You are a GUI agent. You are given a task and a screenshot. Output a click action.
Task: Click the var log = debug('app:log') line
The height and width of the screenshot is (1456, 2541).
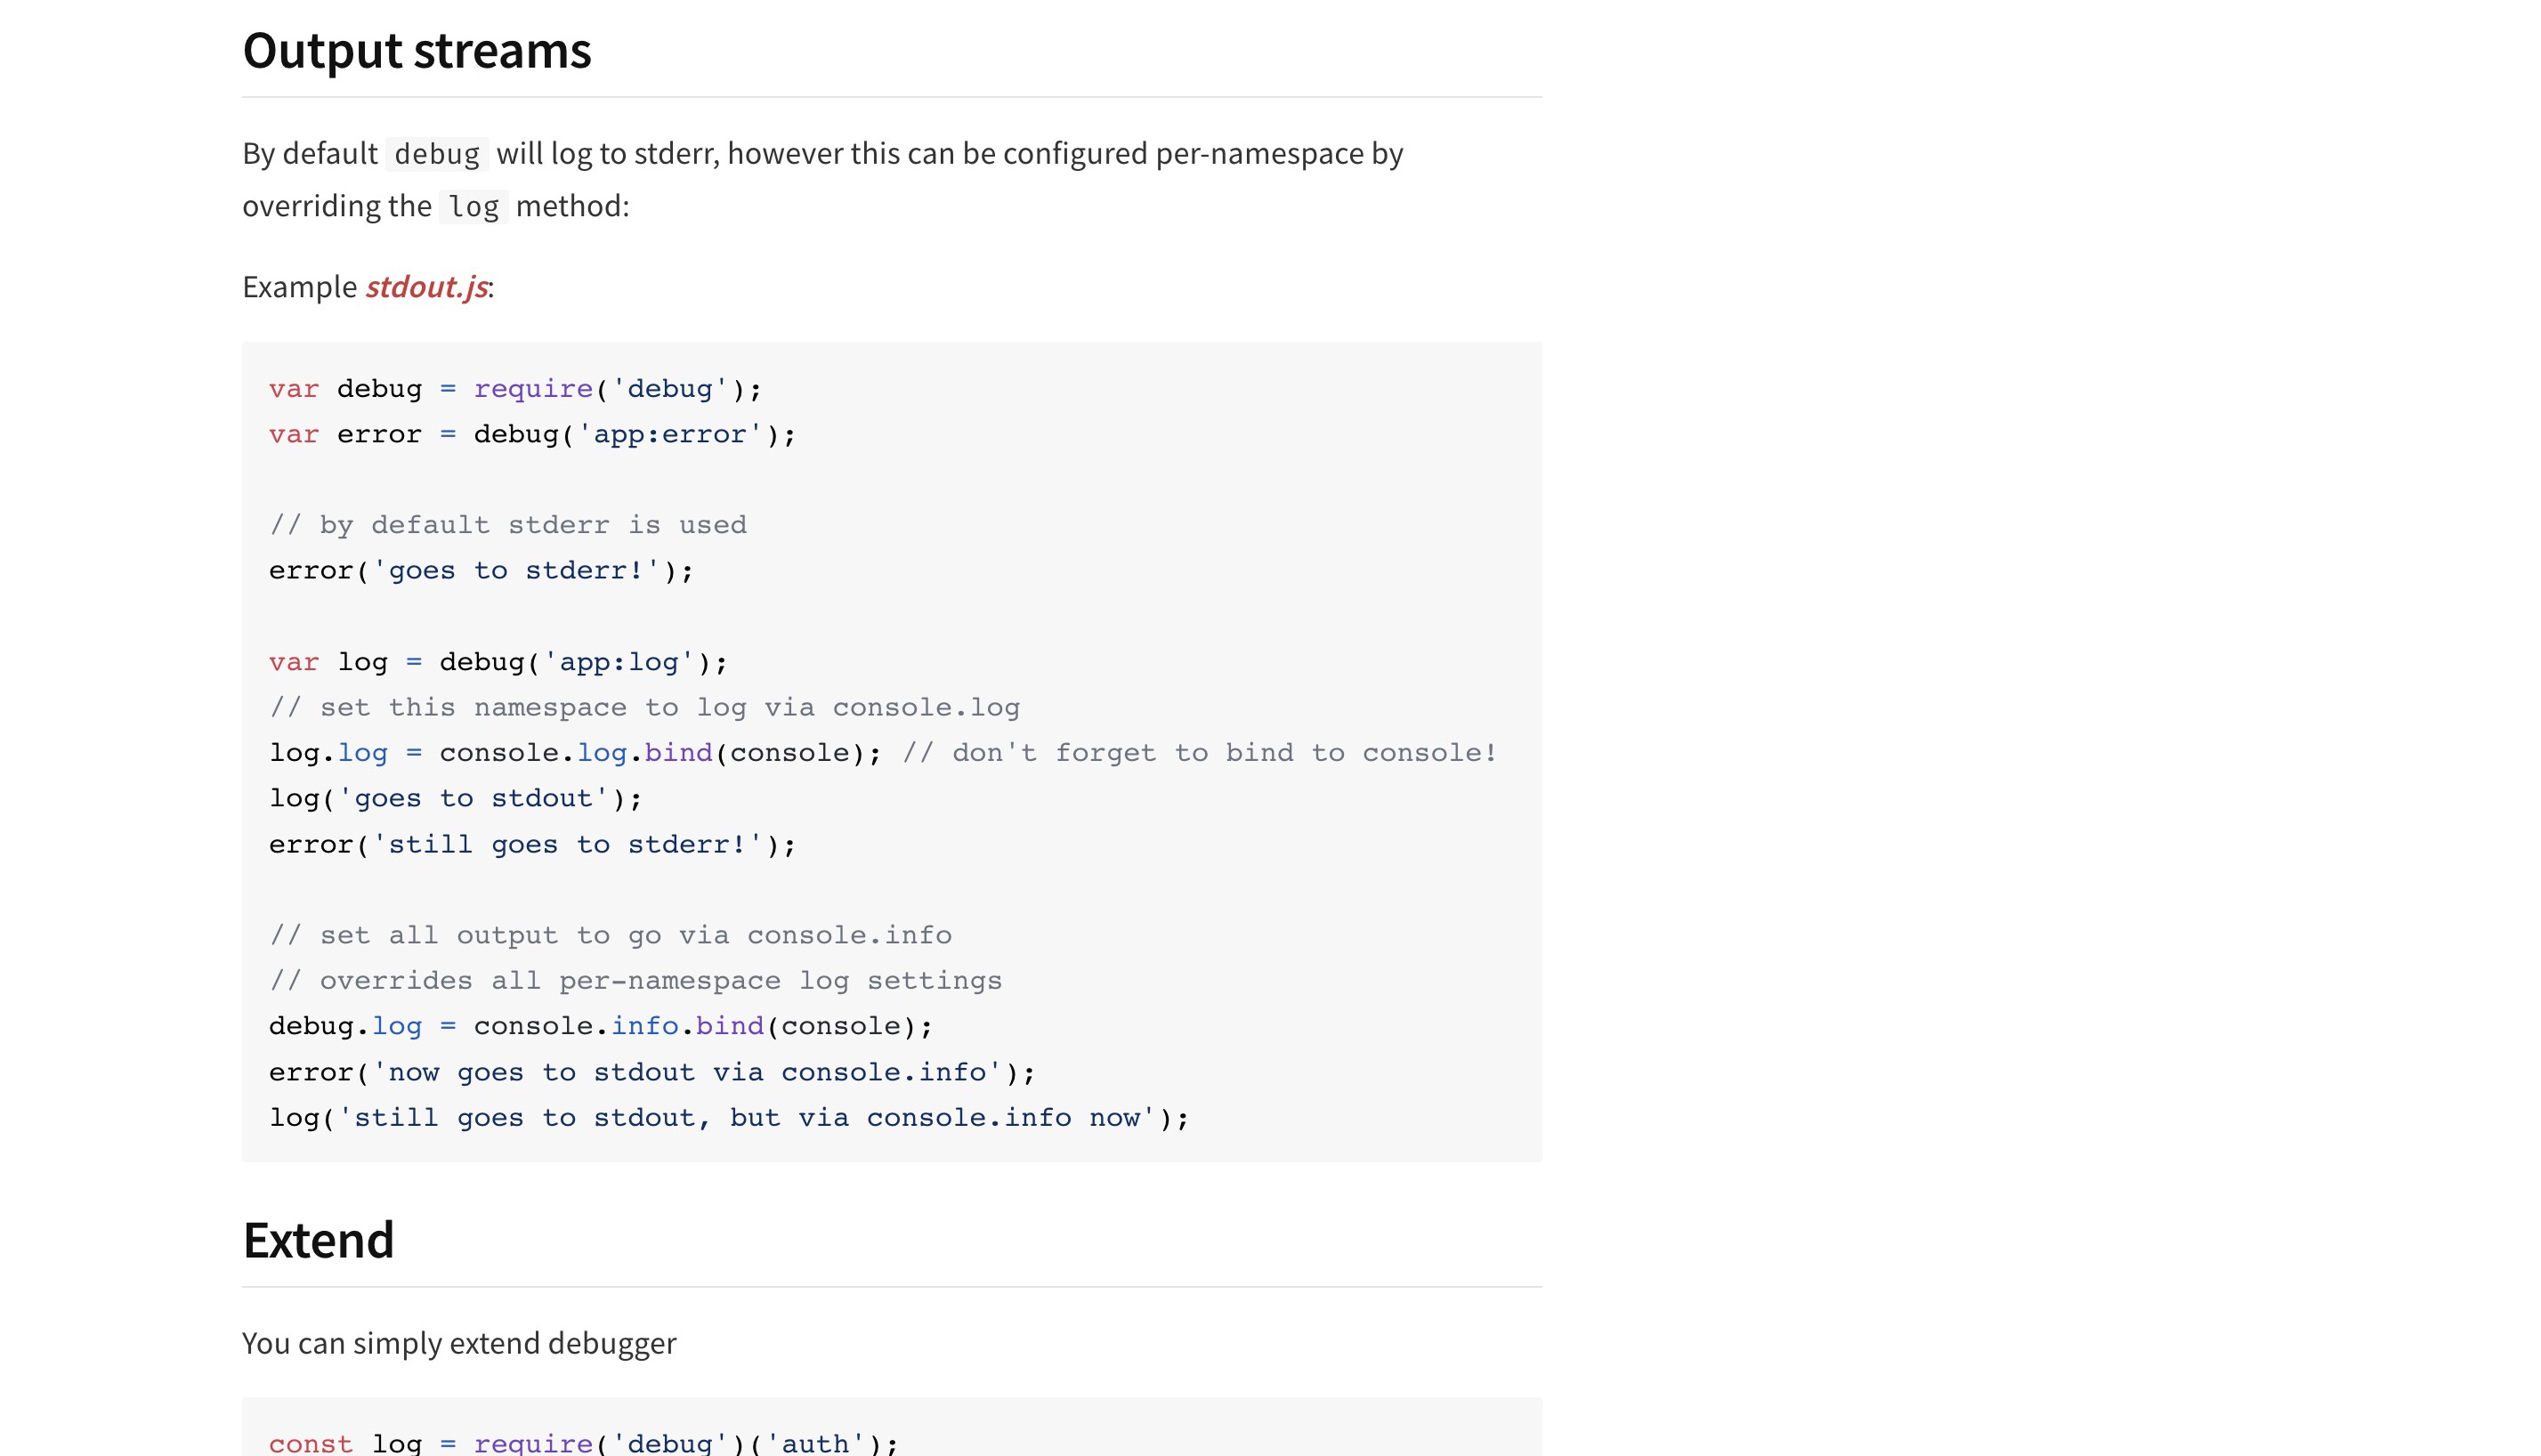click(498, 662)
